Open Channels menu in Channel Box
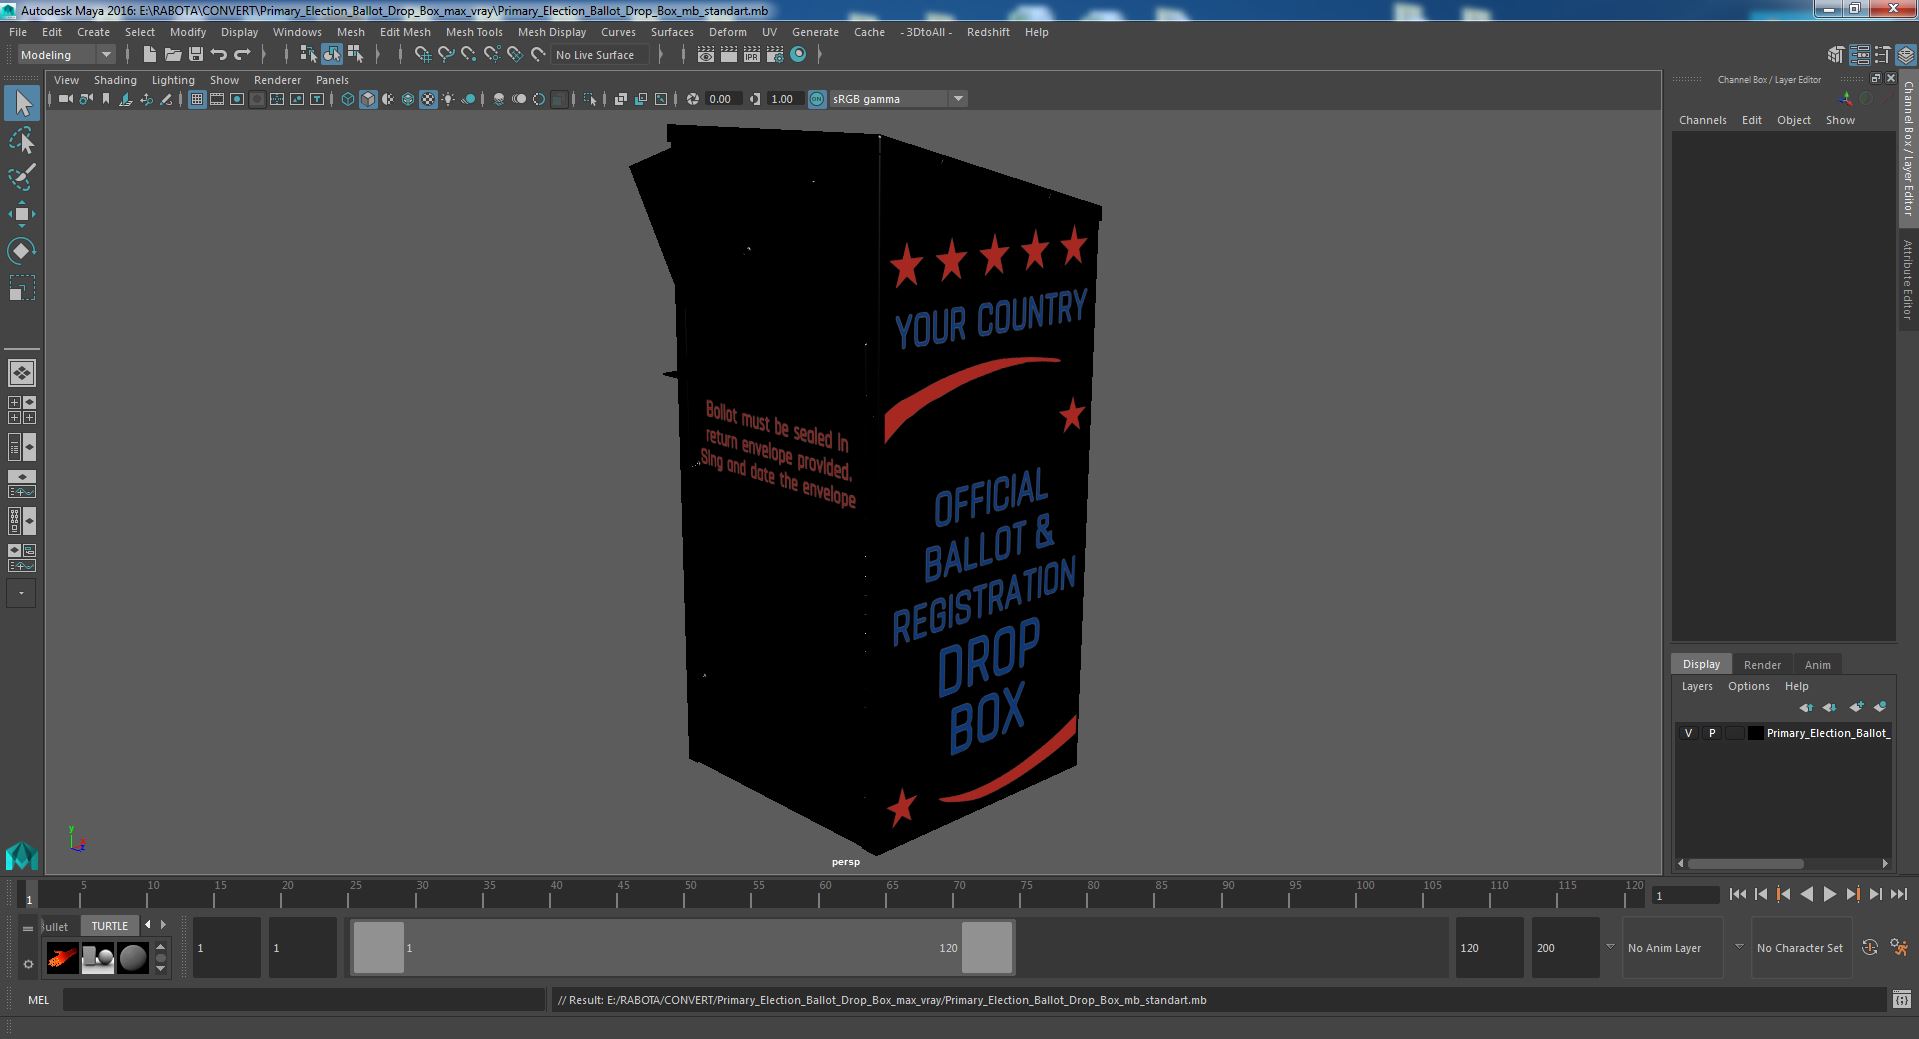 point(1702,120)
